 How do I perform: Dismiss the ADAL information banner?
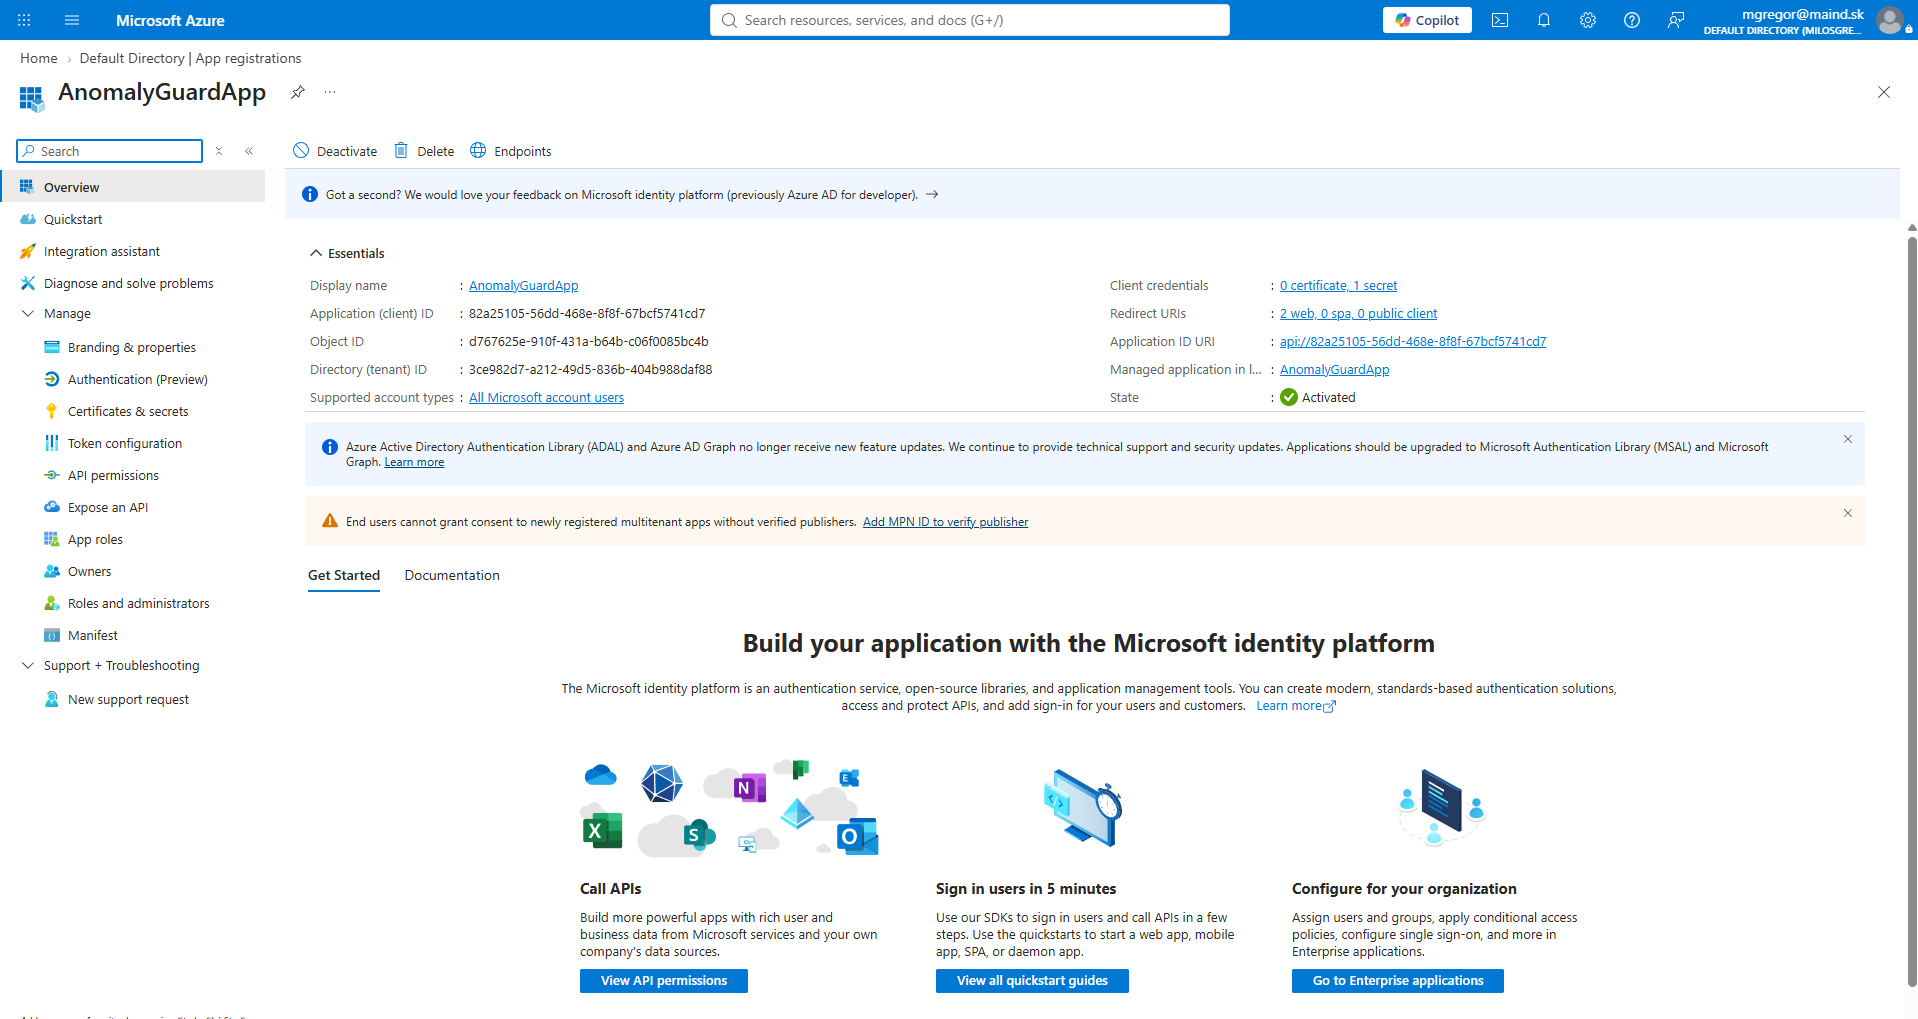[x=1848, y=439]
